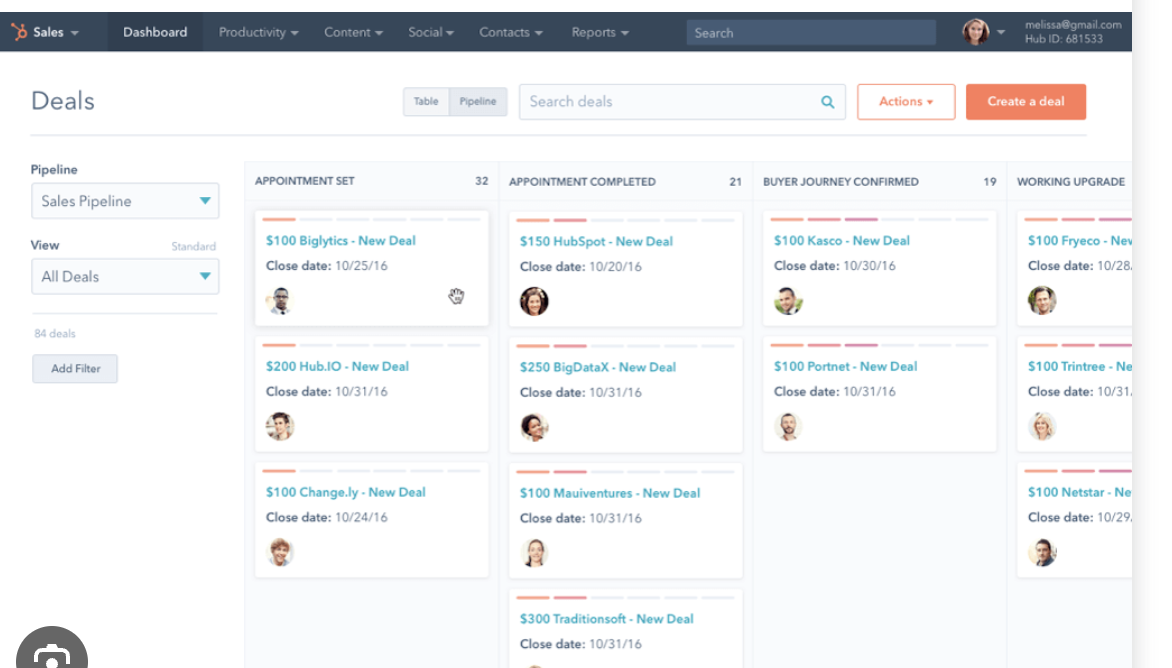The height and width of the screenshot is (668, 1172).
Task: Switch to Pipeline view
Action: click(x=478, y=101)
